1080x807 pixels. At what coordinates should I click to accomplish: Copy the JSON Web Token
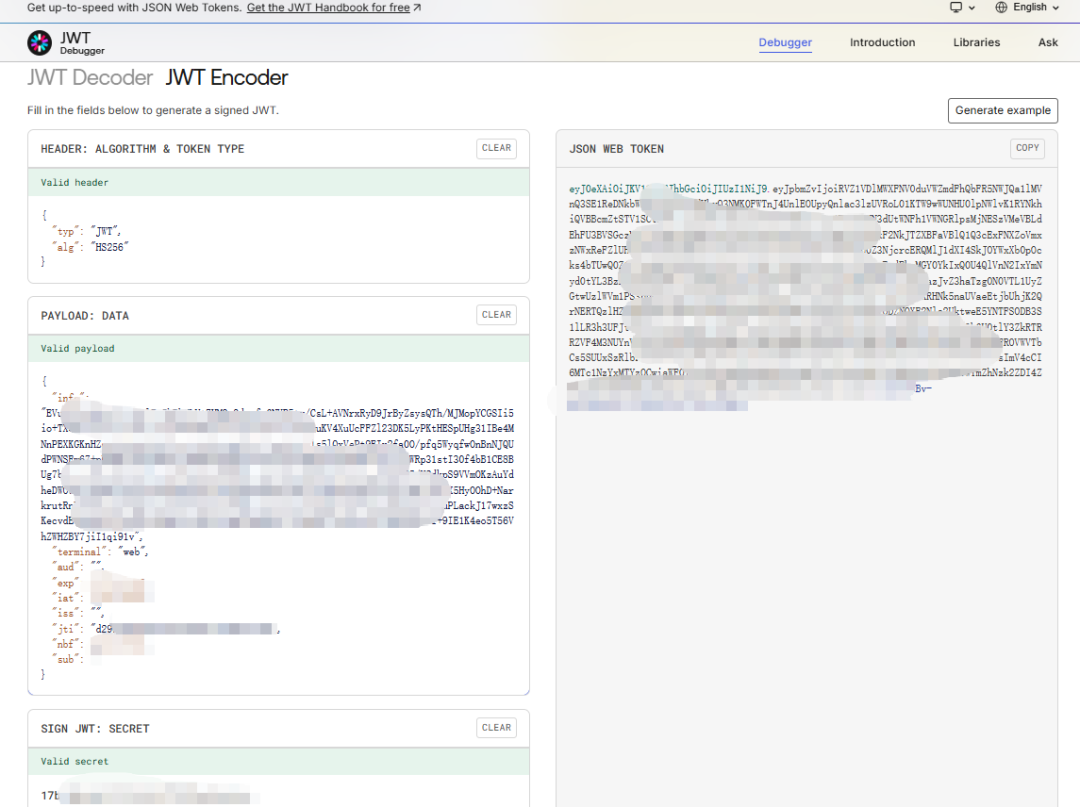click(x=1027, y=148)
